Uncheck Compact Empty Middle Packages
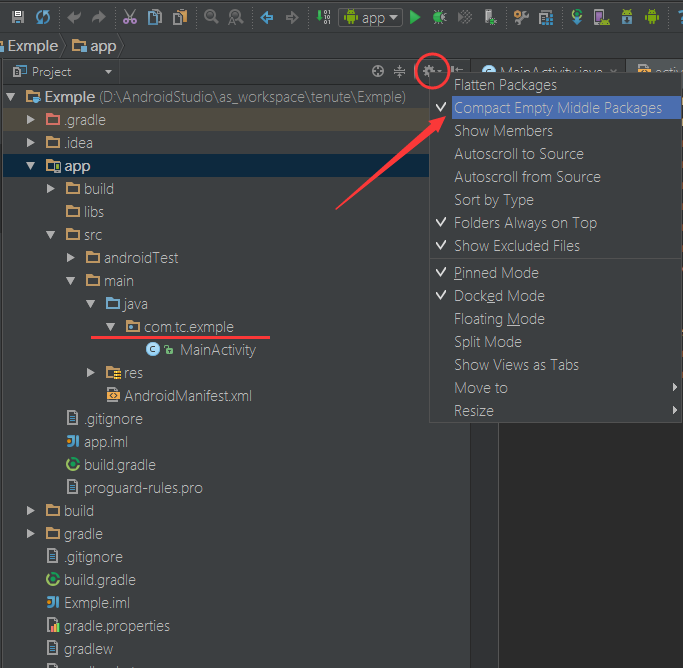This screenshot has height=668, width=683. coord(555,108)
